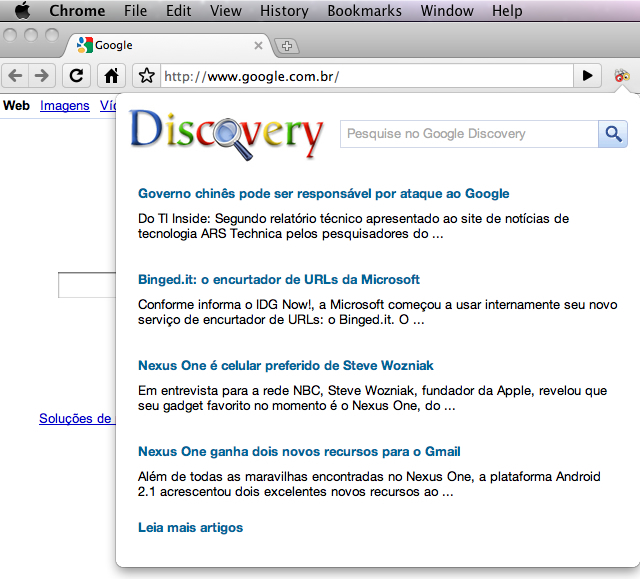
Task: Bookmark this page with the star icon
Action: tap(147, 76)
